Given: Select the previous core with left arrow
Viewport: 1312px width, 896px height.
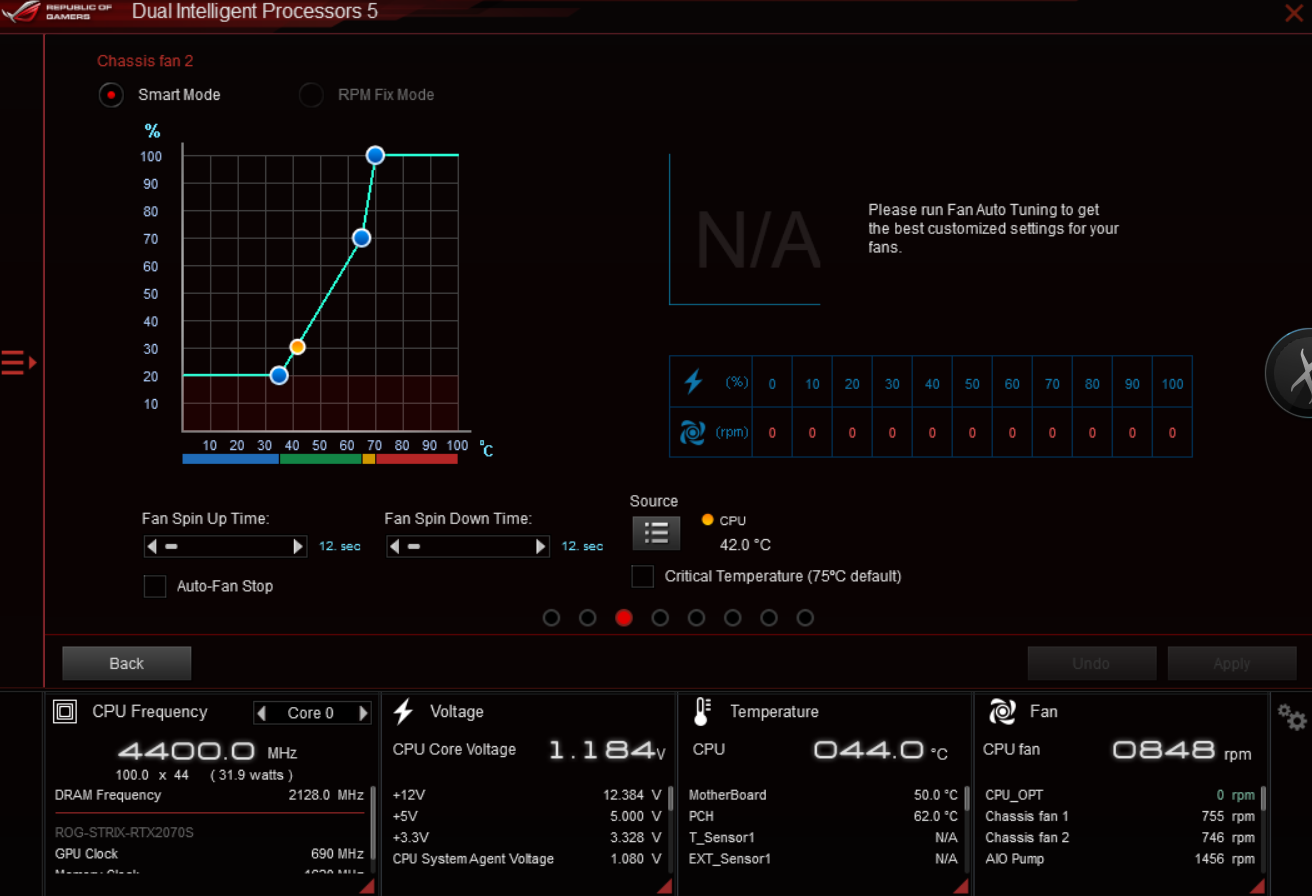Looking at the screenshot, I should 262,713.
